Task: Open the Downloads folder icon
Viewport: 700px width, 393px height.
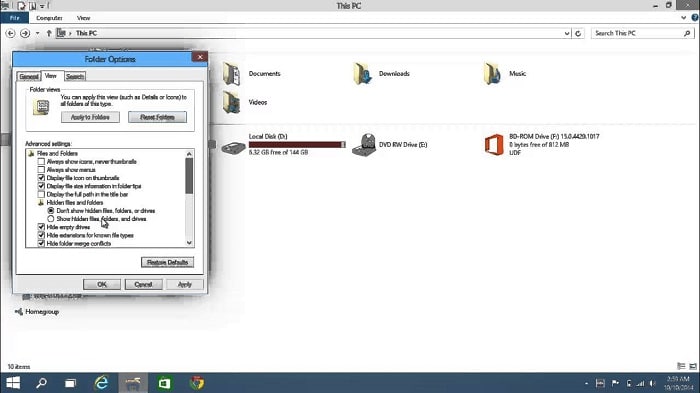Action: point(362,74)
